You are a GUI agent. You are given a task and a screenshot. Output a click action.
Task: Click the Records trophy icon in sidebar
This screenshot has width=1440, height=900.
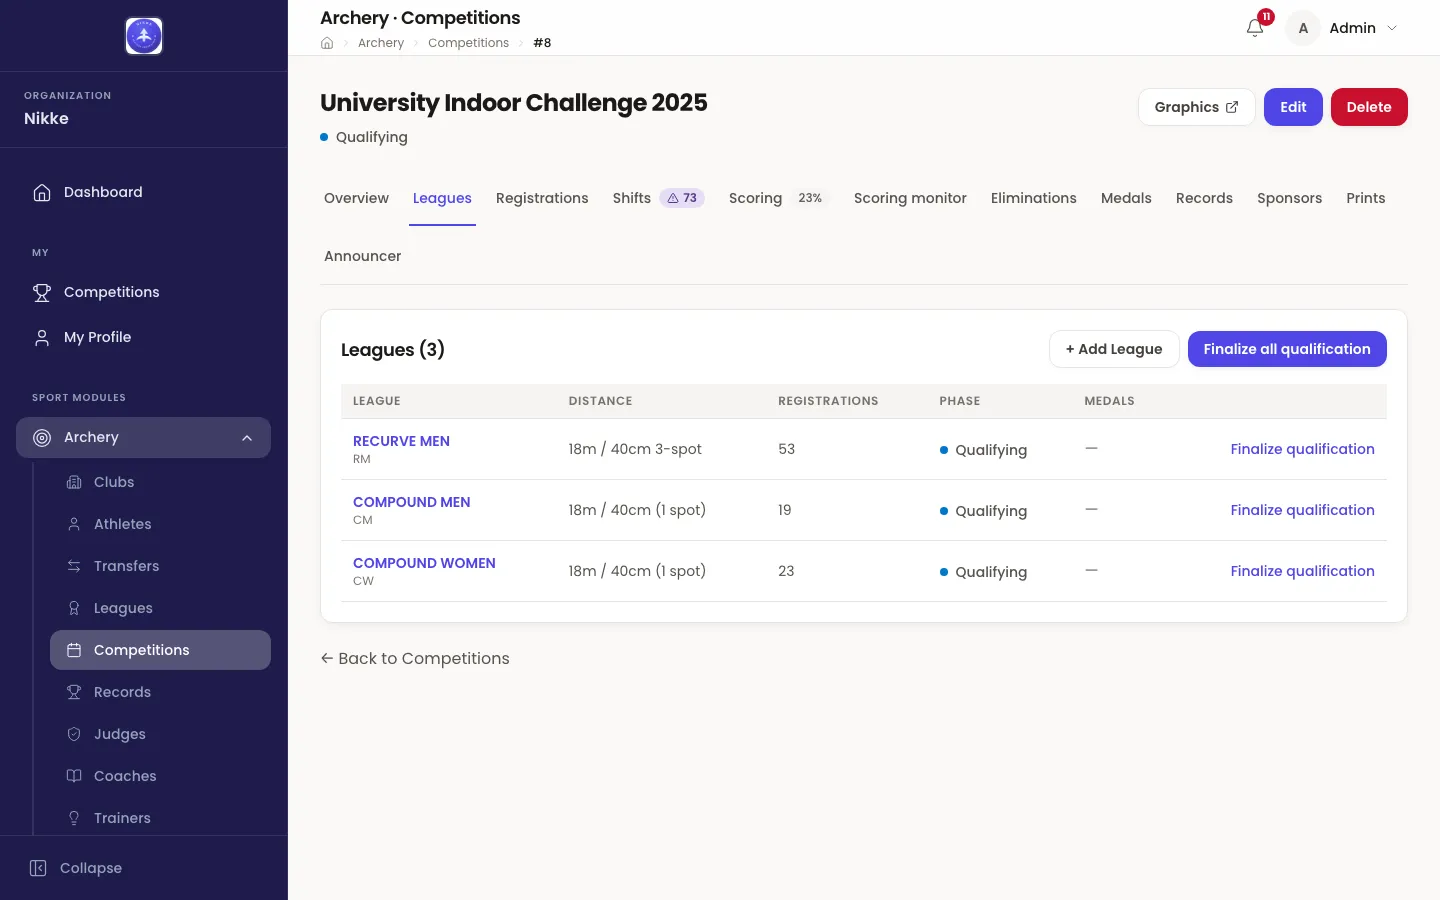coord(74,692)
